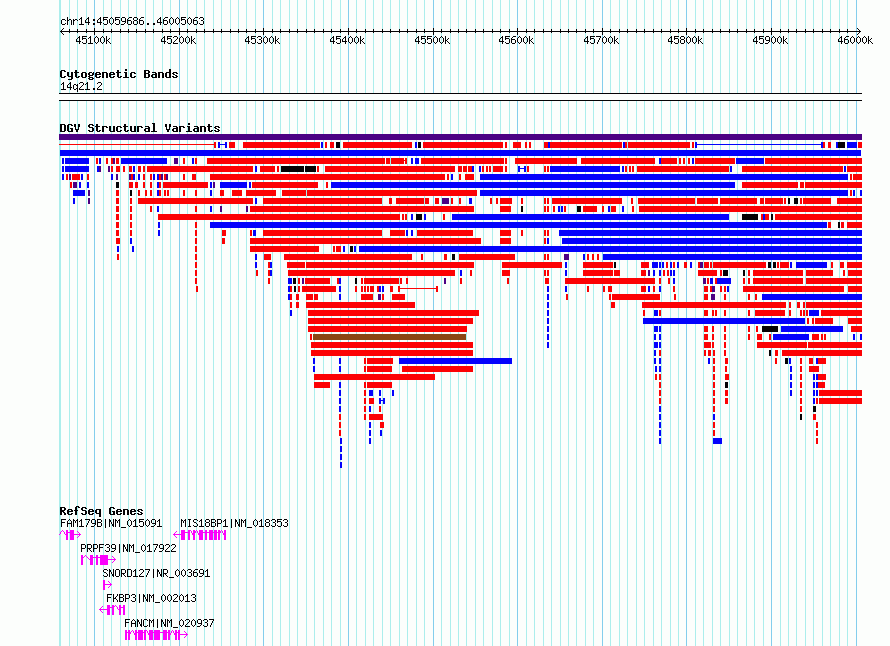Click the 45800k ruler label
Viewport: 890px width, 646px height.
point(685,40)
